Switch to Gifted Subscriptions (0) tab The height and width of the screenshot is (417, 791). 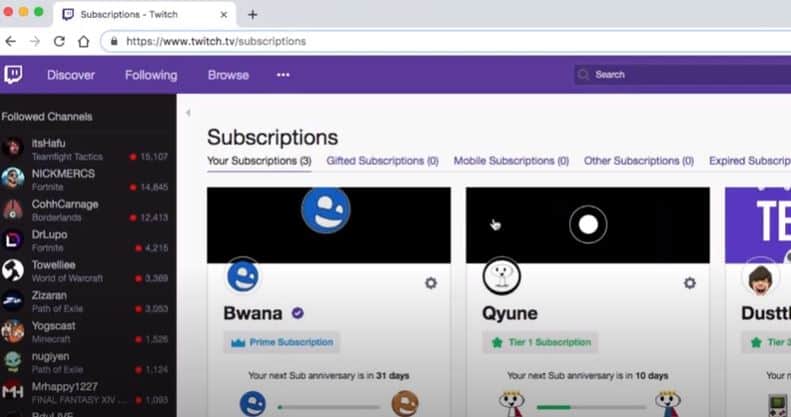382,161
